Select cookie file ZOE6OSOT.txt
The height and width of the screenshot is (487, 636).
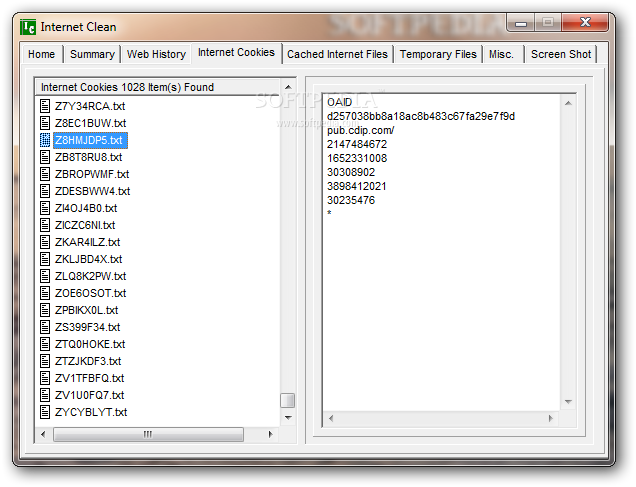[x=90, y=293]
